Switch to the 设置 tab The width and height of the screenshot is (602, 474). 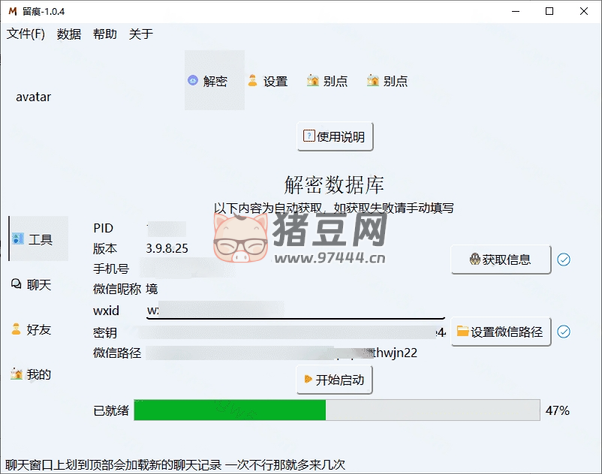point(268,81)
